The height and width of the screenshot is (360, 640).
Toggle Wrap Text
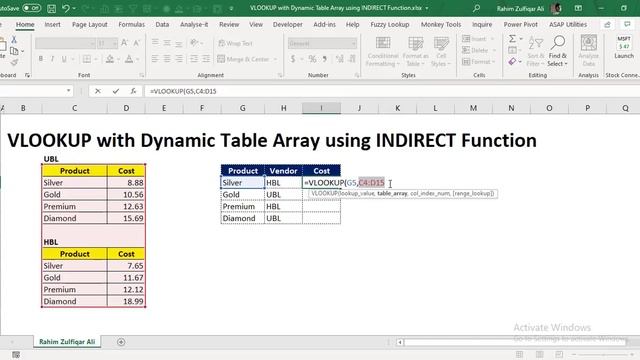click(x=236, y=43)
